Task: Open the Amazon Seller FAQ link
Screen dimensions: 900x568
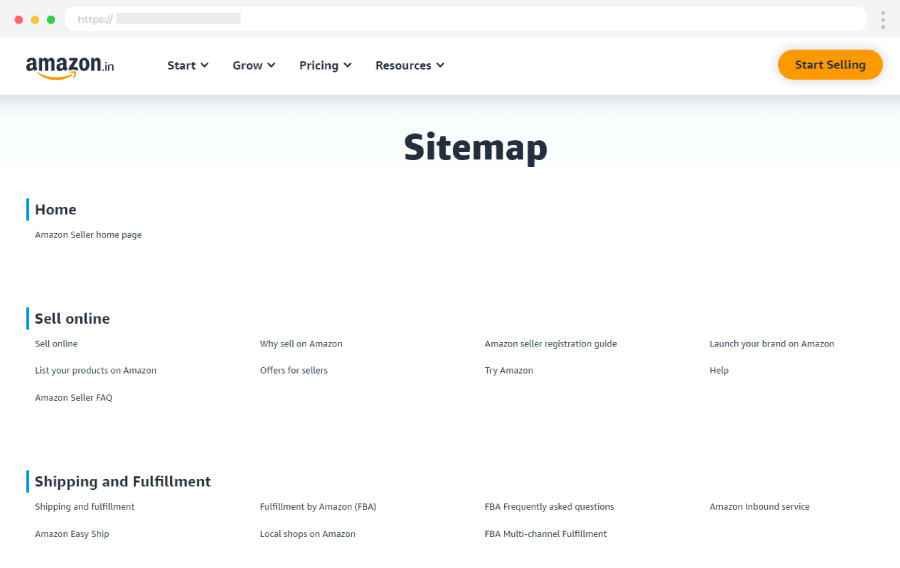Action: click(x=73, y=398)
